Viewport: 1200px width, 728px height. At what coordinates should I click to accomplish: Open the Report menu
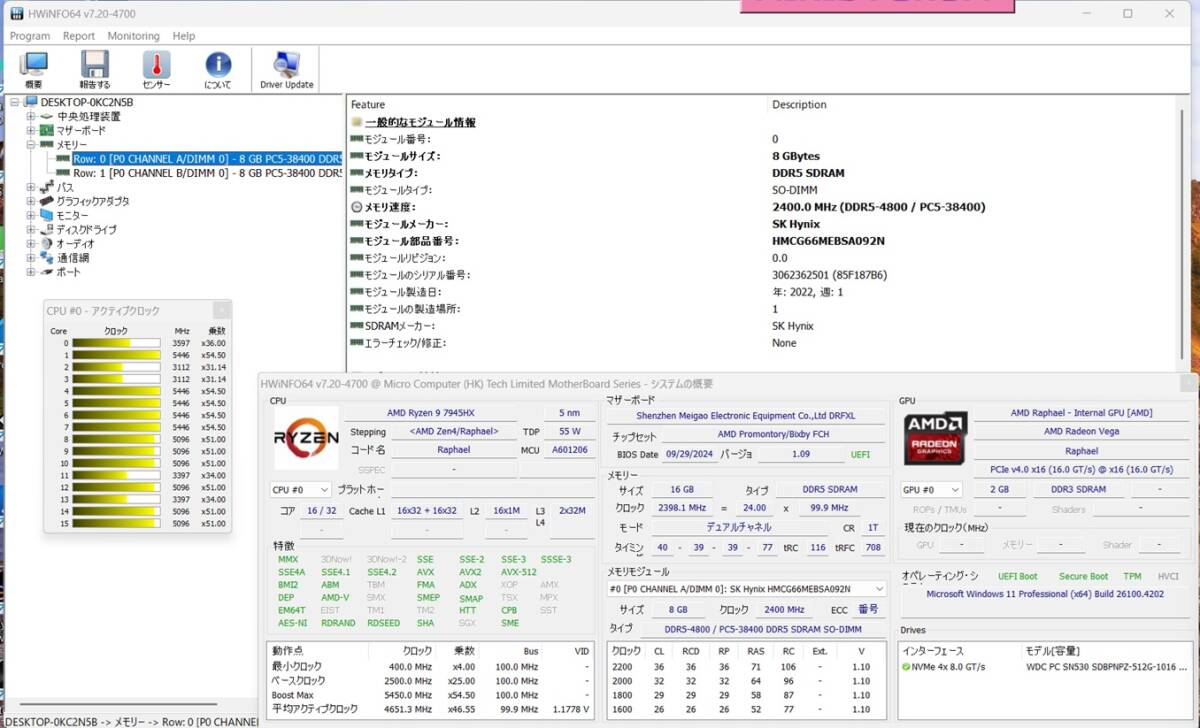(x=79, y=36)
